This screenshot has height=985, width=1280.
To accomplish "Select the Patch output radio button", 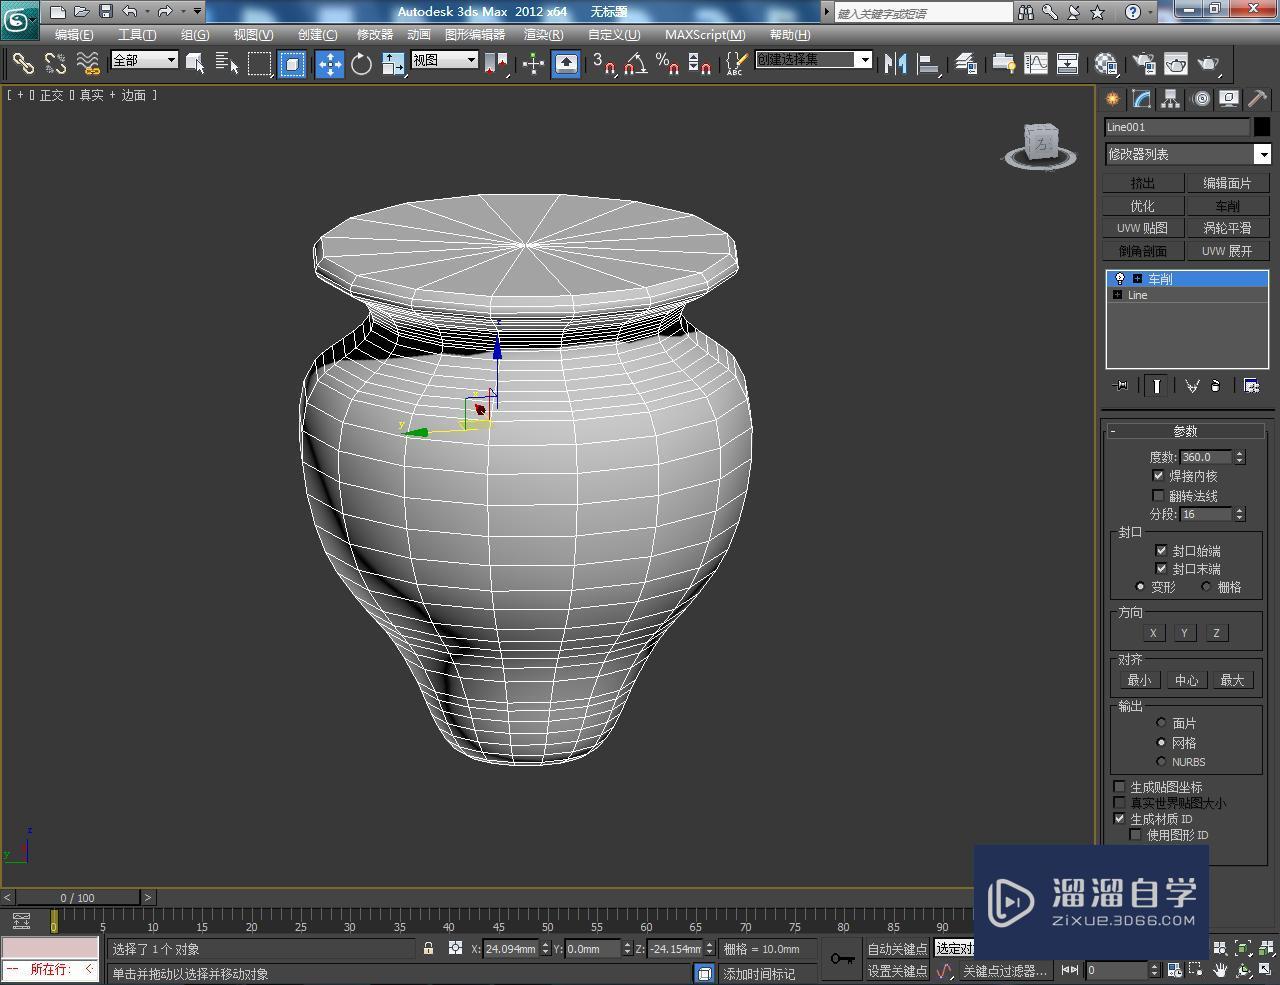I will click(x=1161, y=723).
